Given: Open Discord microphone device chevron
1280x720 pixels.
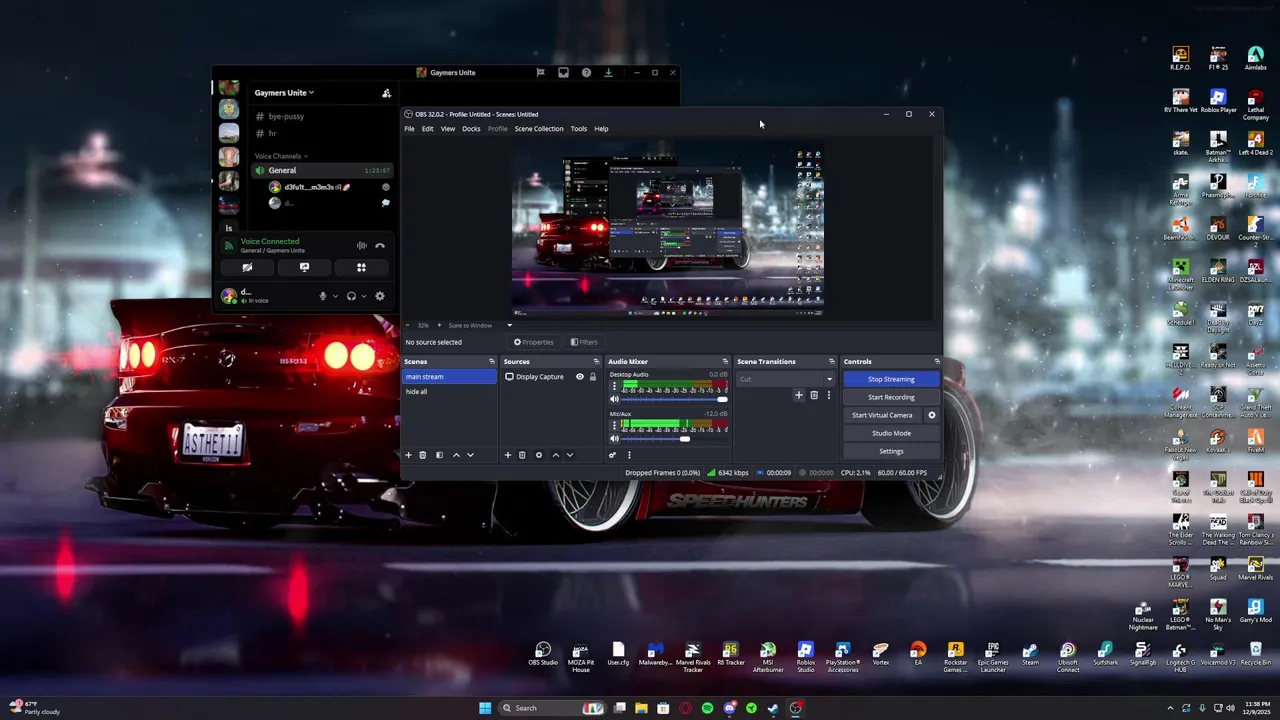Looking at the screenshot, I should point(335,296).
